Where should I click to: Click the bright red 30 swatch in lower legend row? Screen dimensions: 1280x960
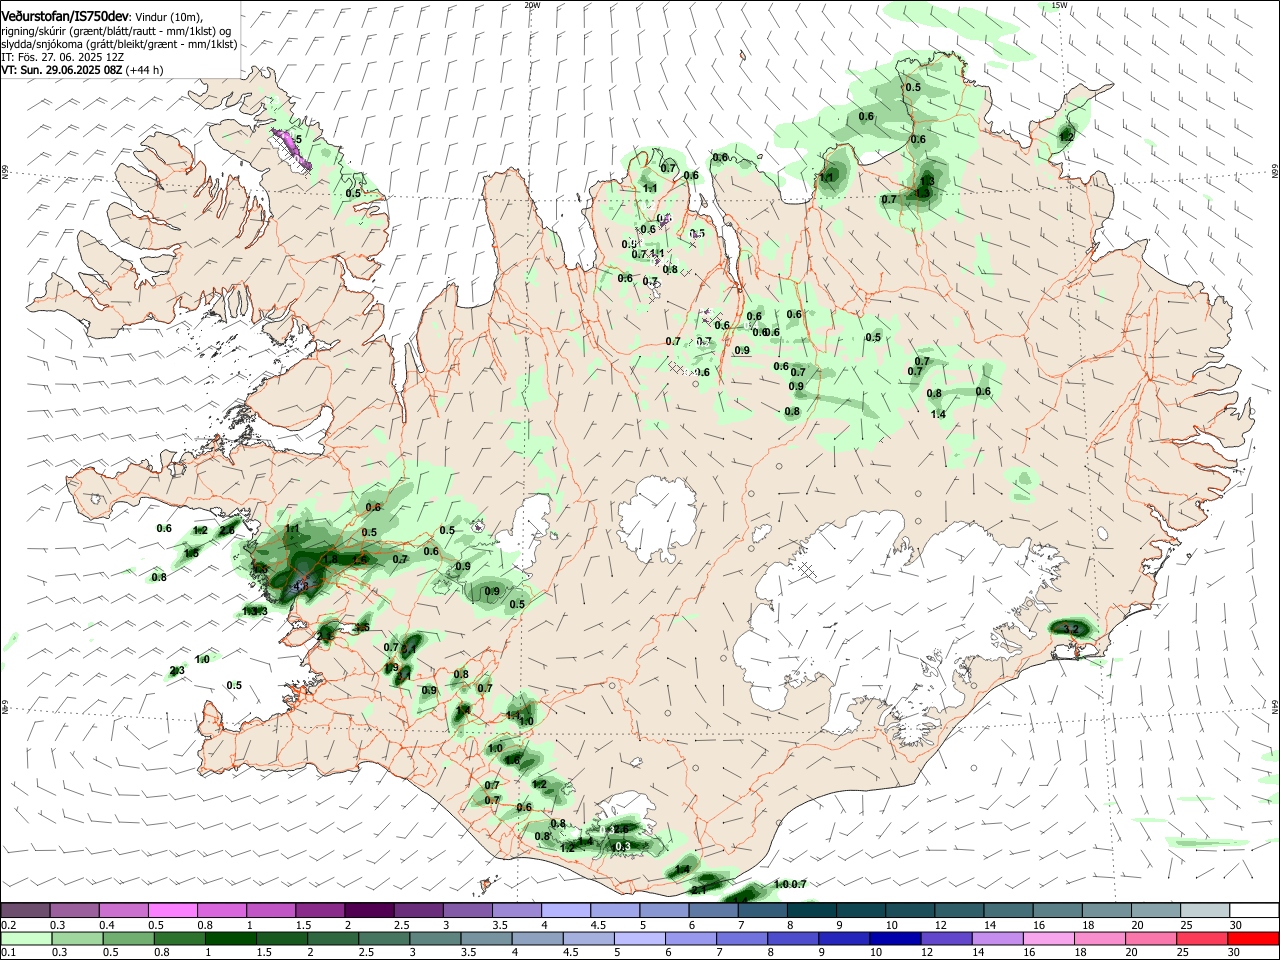(x=1253, y=938)
